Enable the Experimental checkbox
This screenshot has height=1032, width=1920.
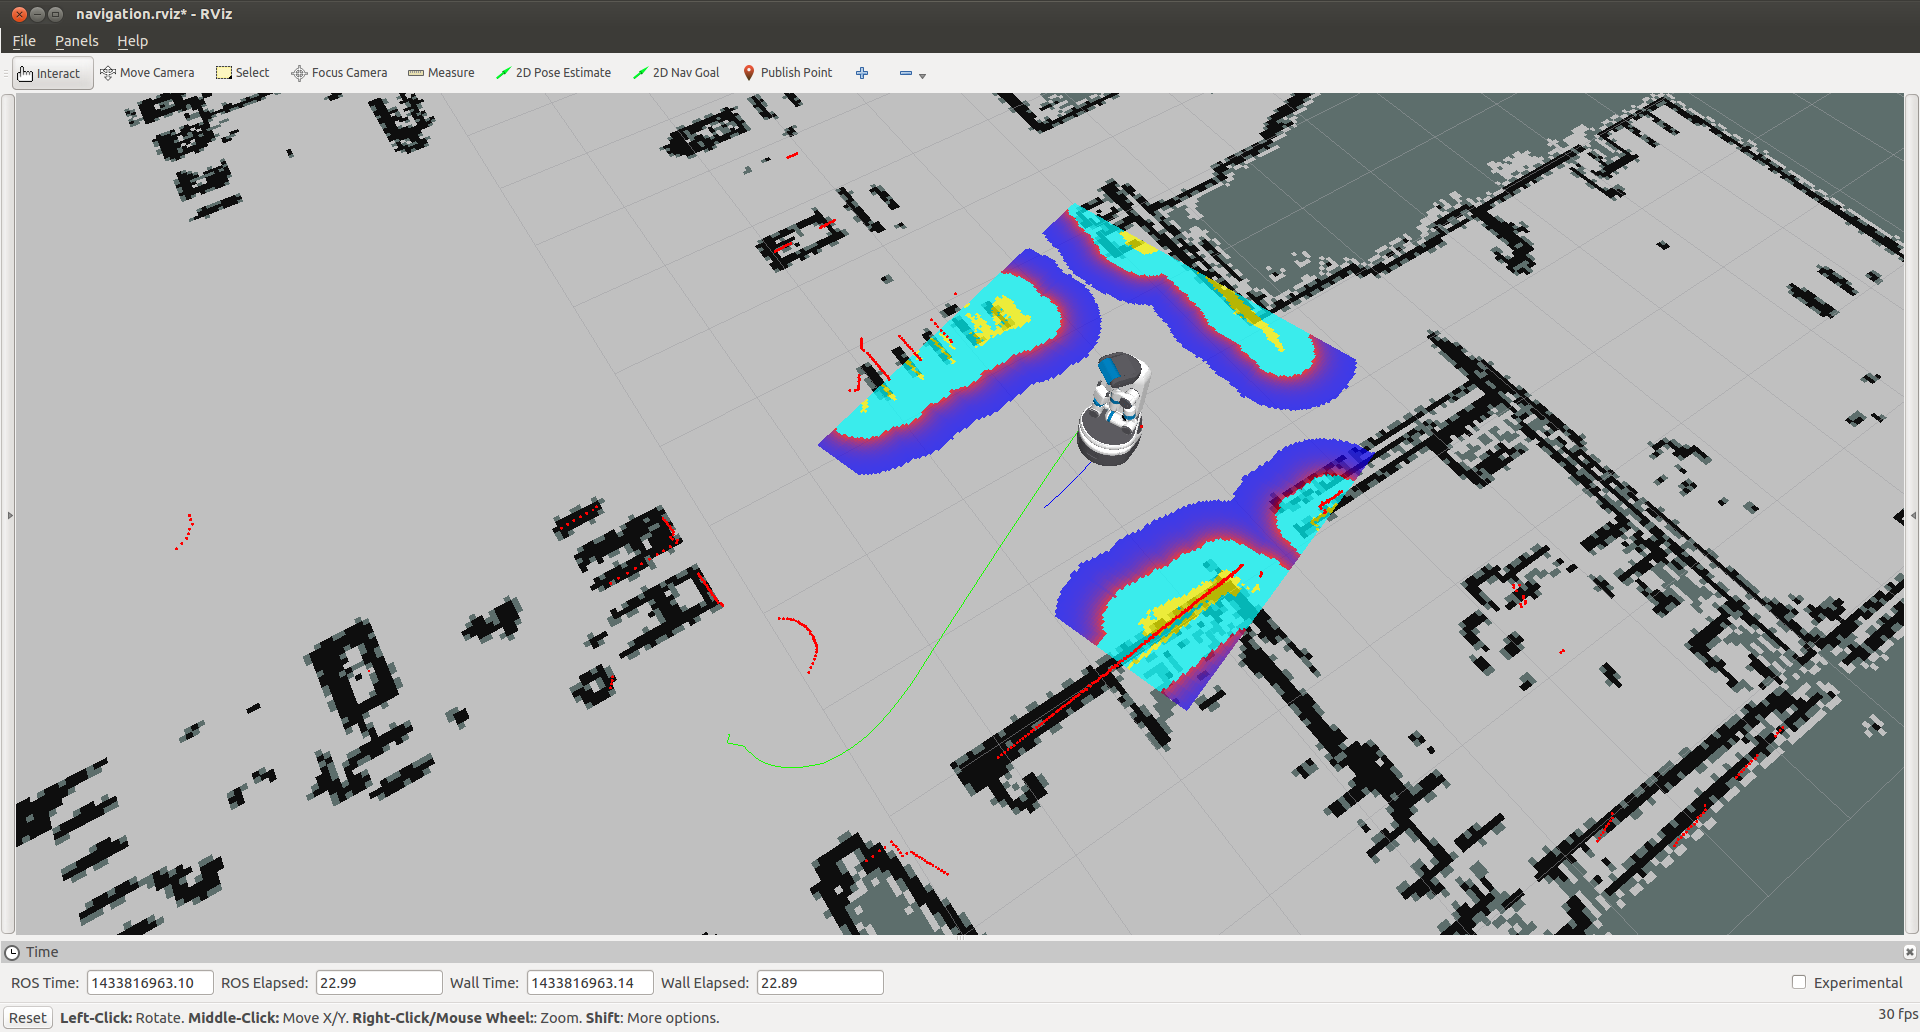pyautogui.click(x=1799, y=982)
